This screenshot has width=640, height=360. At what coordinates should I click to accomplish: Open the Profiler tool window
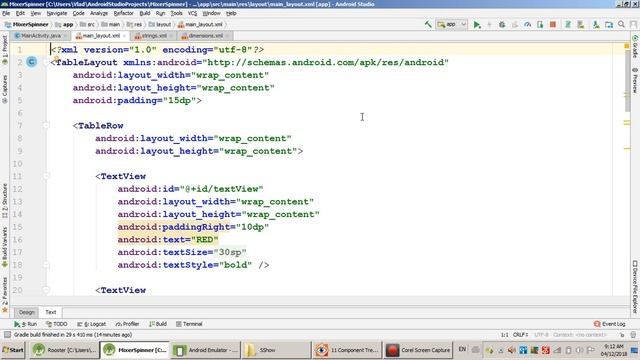coord(127,324)
